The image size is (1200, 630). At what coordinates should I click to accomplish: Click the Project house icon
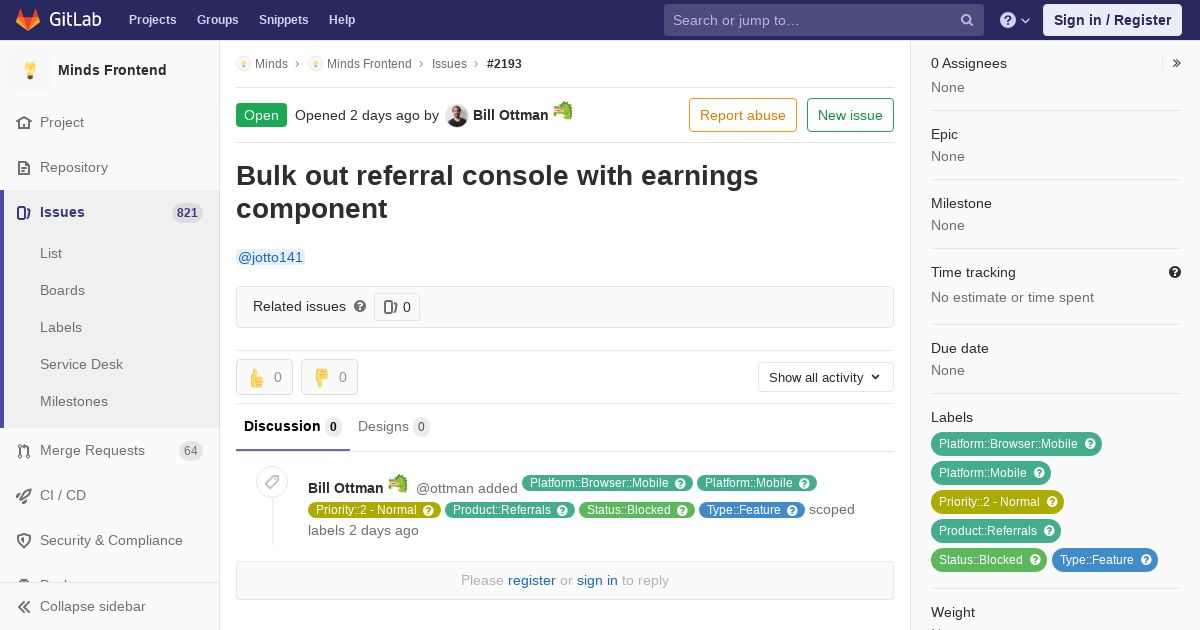24,122
